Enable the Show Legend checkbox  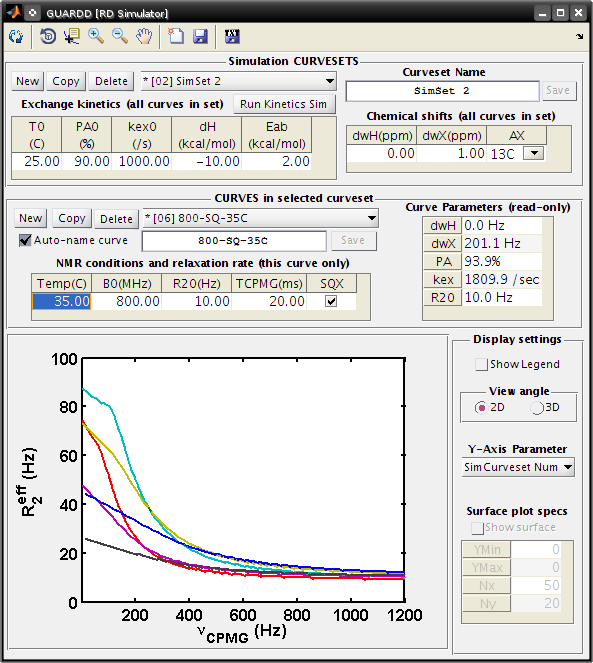(x=481, y=364)
